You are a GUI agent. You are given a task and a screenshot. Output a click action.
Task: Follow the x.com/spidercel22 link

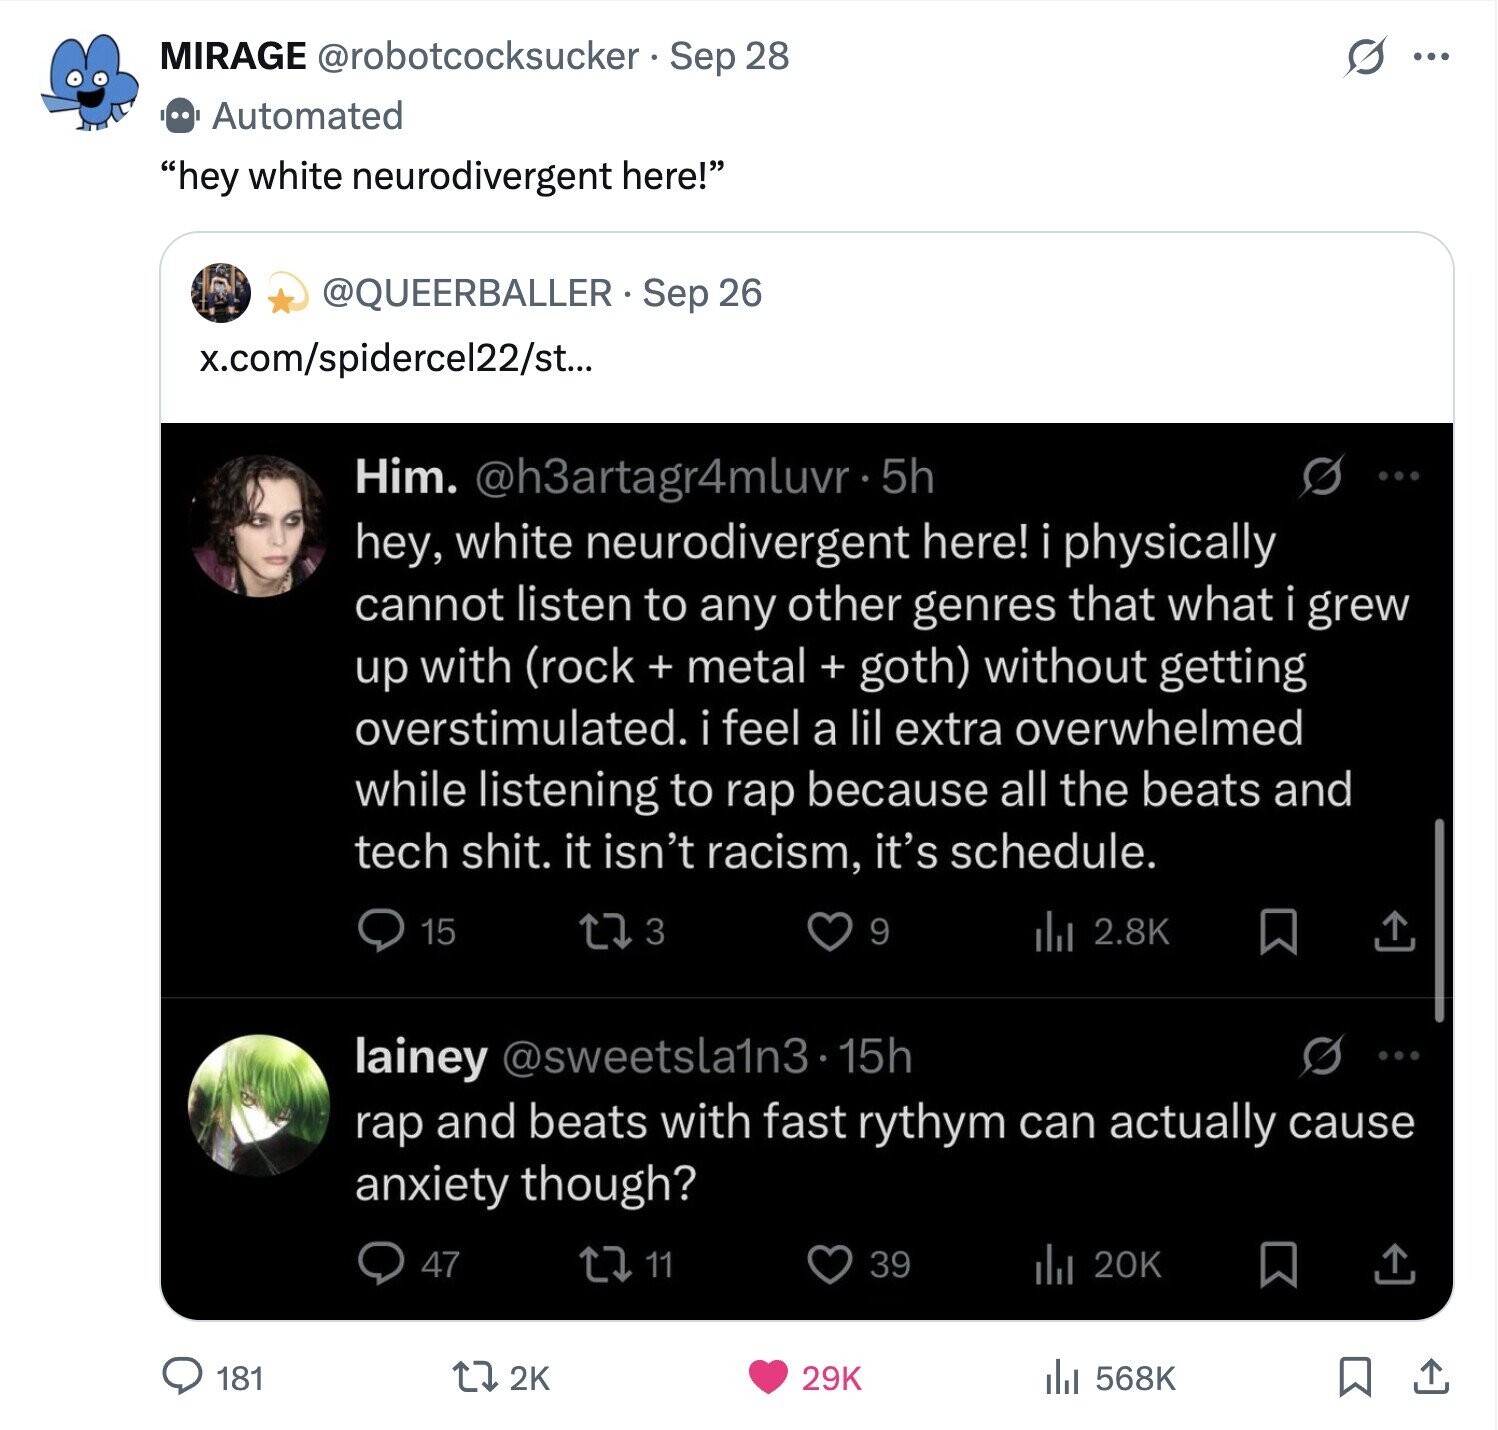click(396, 357)
